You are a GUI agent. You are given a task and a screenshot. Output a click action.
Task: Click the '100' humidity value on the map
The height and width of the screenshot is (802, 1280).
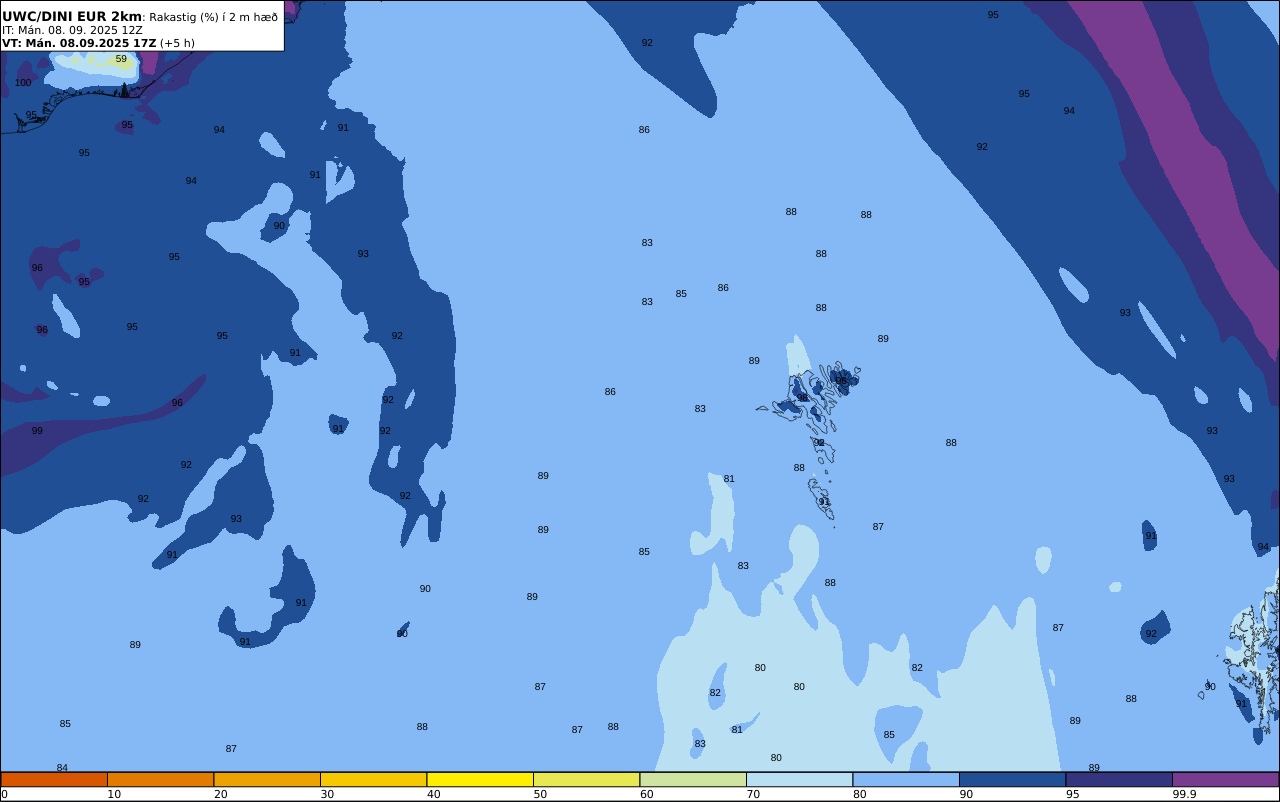23,83
